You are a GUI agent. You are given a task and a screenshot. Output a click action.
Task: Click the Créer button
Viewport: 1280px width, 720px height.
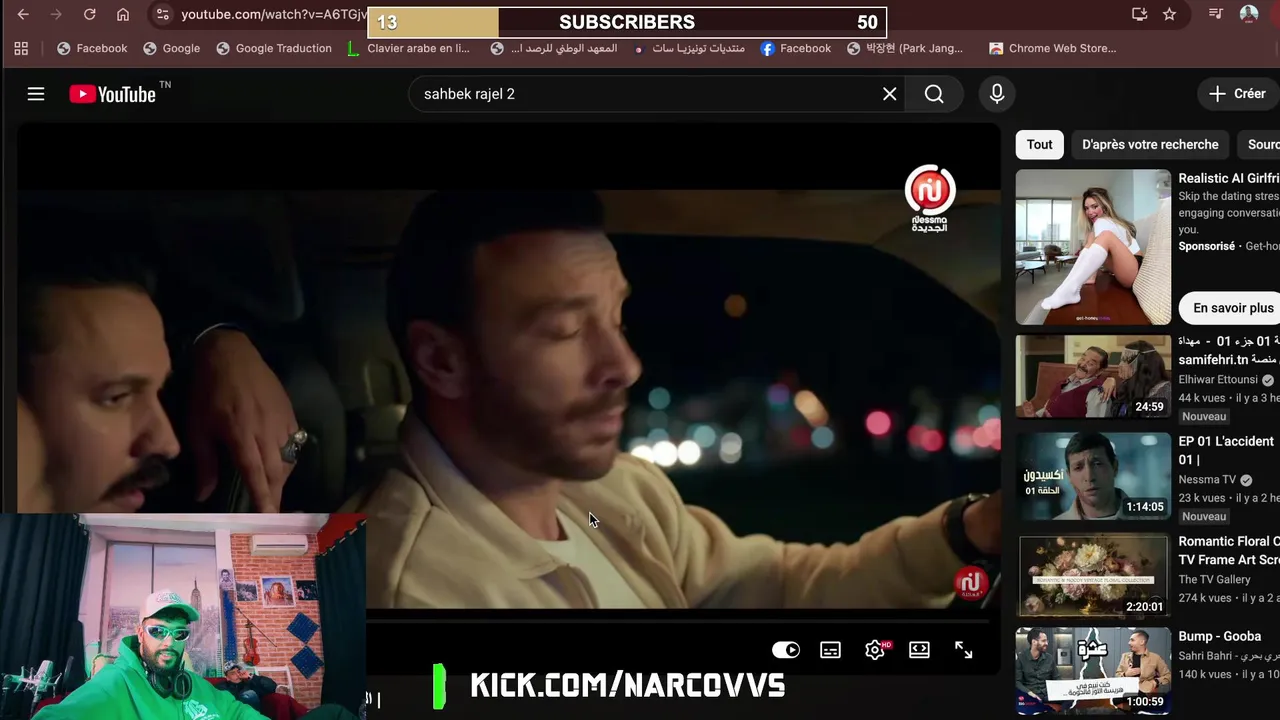[x=1238, y=94]
